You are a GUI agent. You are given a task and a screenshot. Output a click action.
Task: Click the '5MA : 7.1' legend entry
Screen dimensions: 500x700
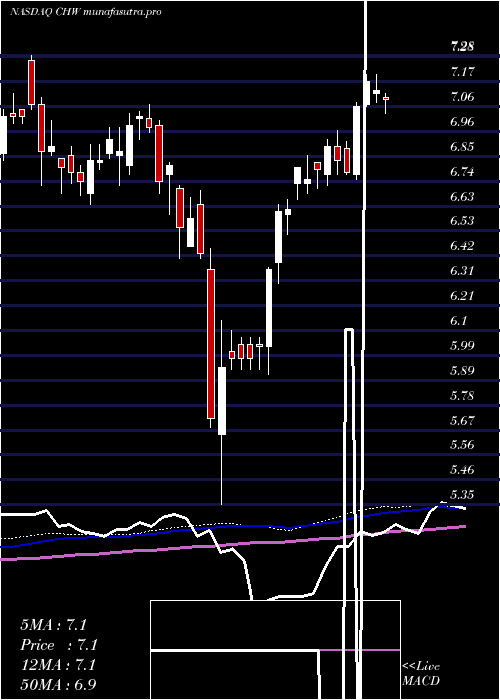[53, 625]
